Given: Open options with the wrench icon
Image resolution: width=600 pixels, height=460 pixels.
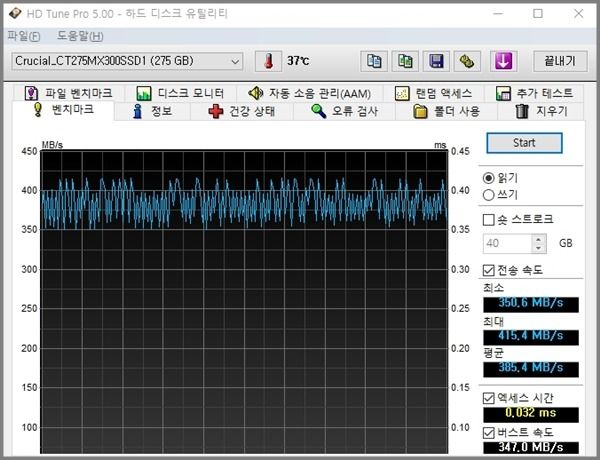Looking at the screenshot, I should coord(467,61).
